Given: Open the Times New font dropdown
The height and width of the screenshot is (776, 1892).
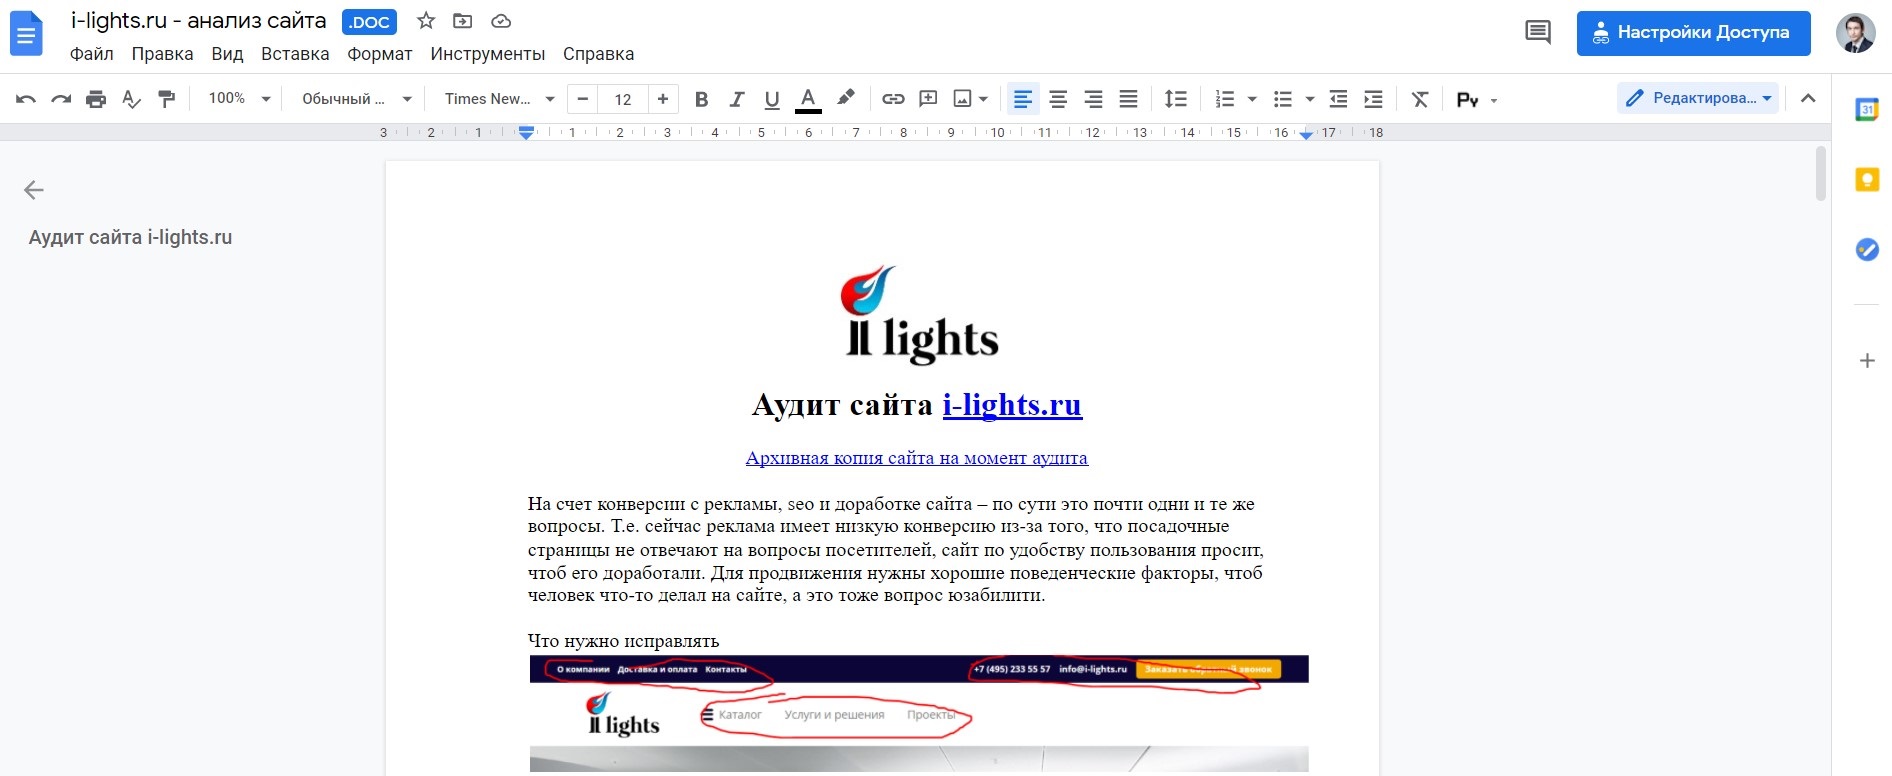Looking at the screenshot, I should coord(499,98).
